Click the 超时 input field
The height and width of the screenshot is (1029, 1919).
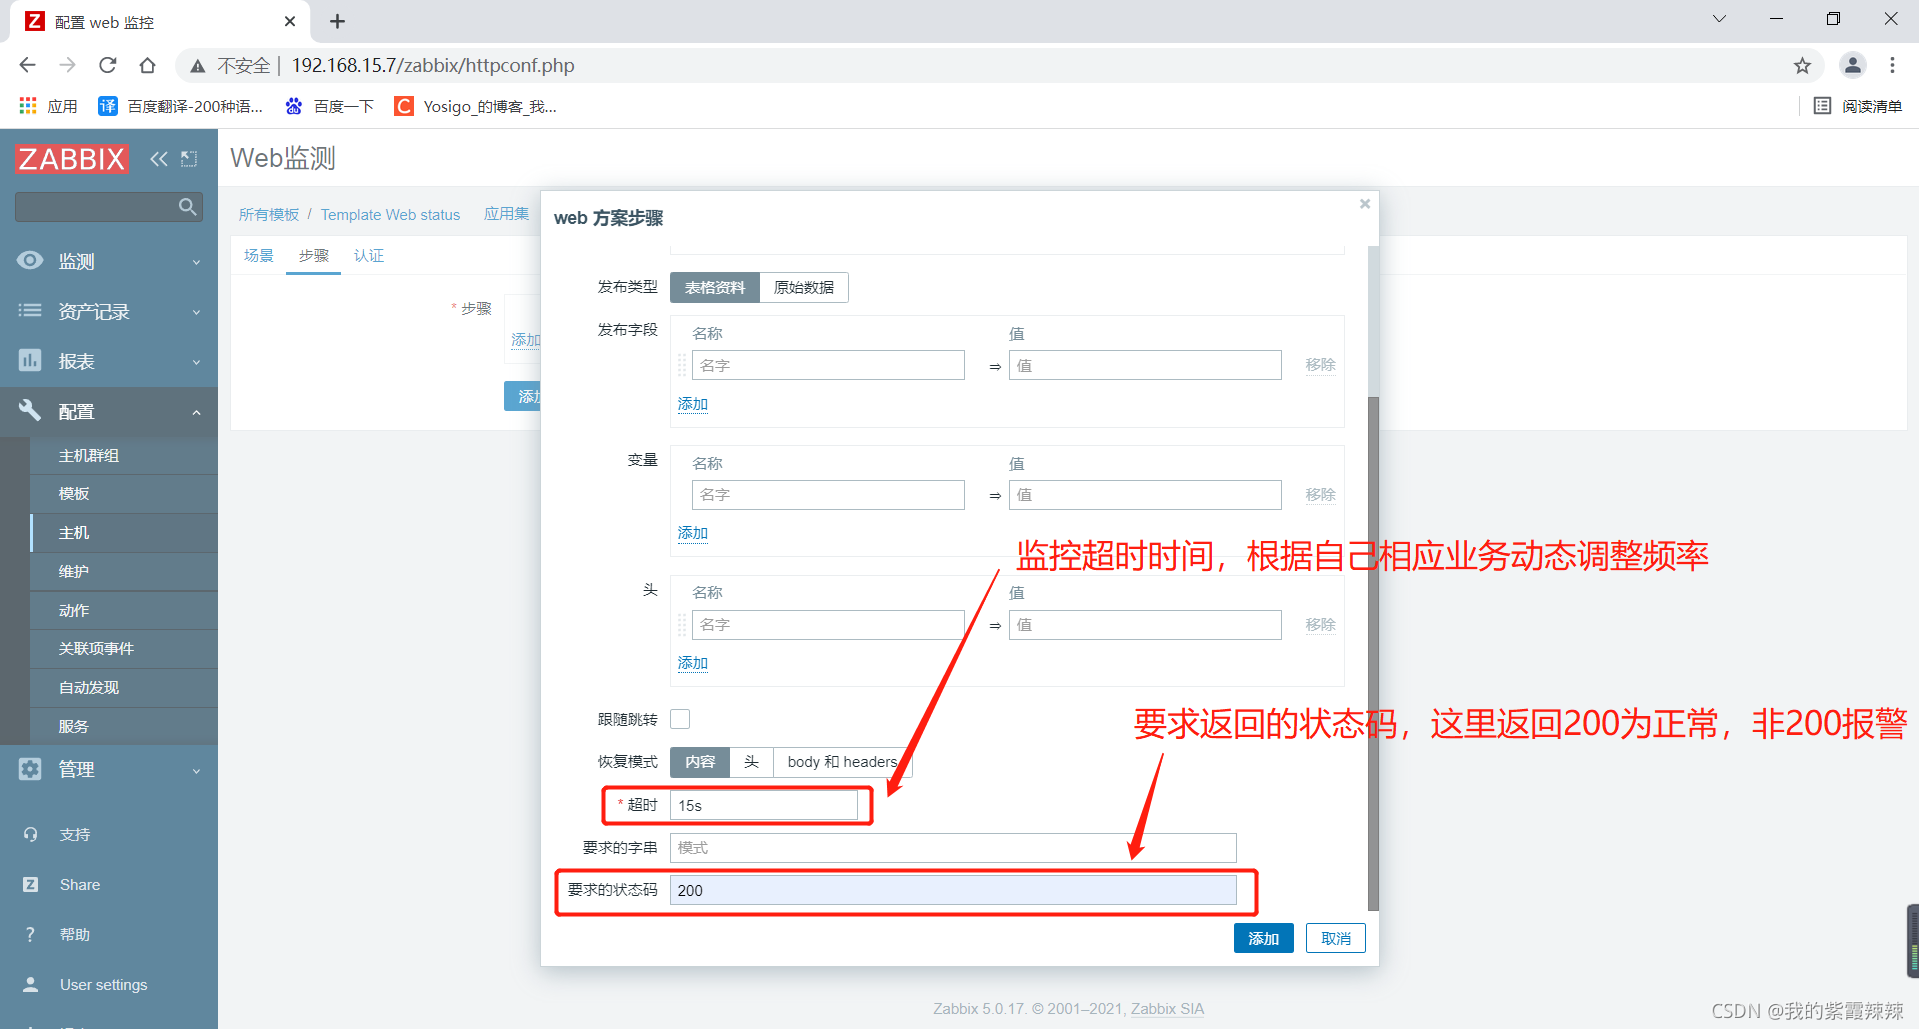pos(764,805)
